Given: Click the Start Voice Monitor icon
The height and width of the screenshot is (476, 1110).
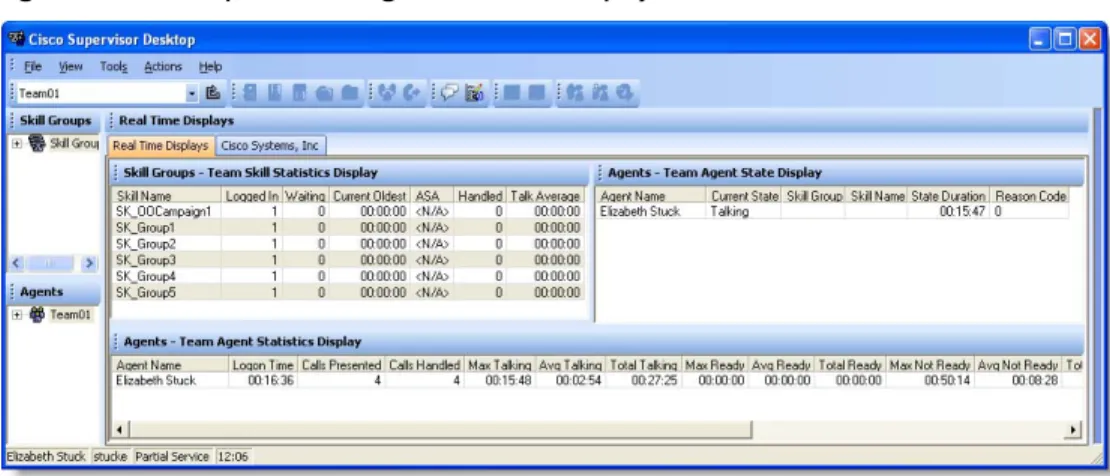Looking at the screenshot, I should 574,93.
